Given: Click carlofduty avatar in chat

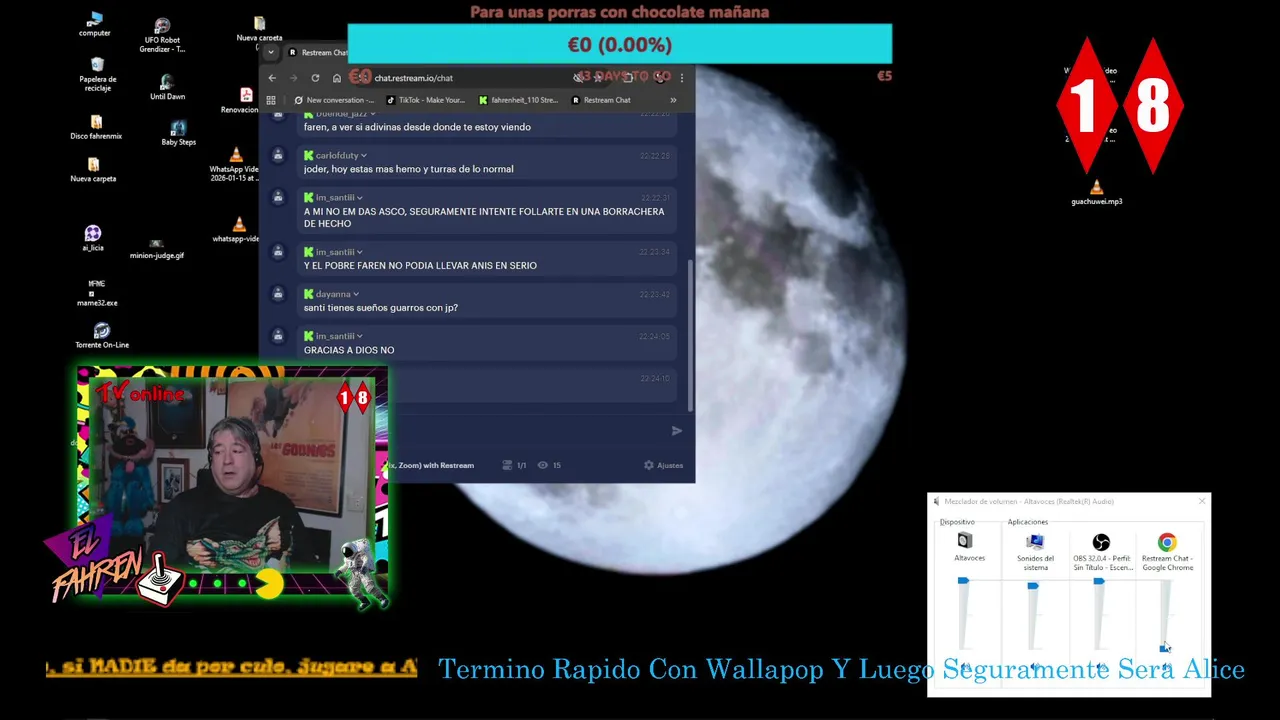Looking at the screenshot, I should (278, 156).
